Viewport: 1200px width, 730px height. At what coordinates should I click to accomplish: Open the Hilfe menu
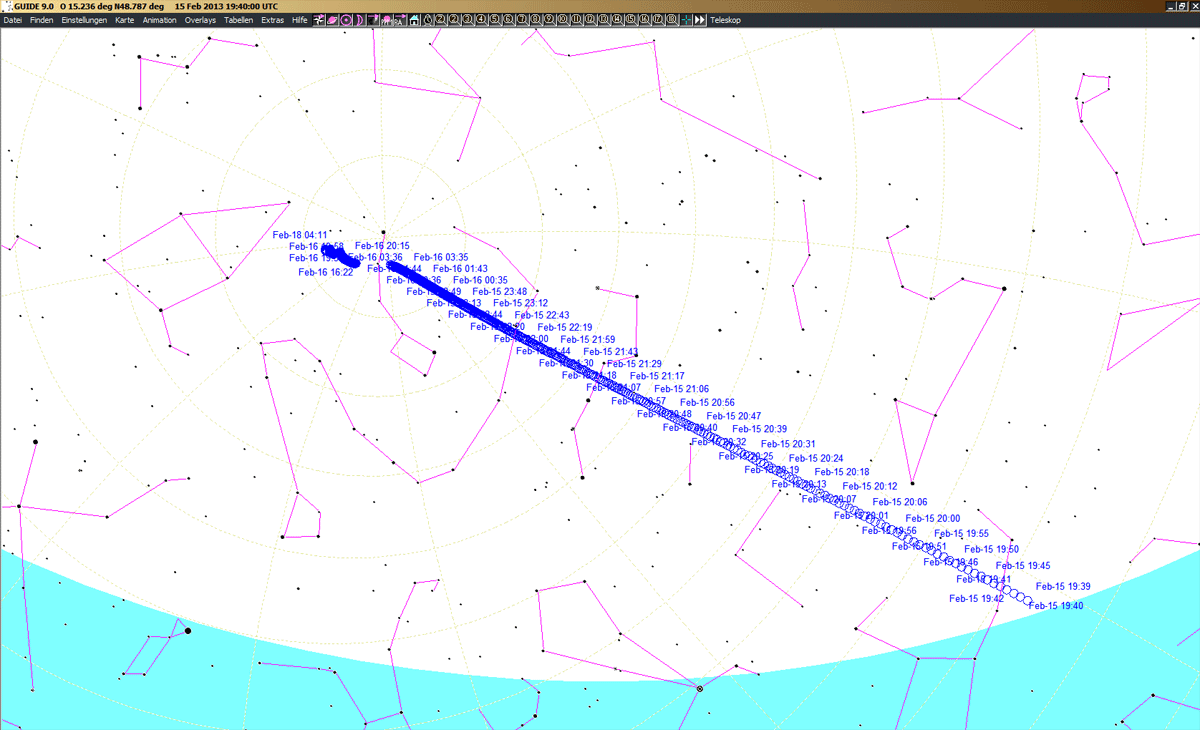[x=299, y=20]
